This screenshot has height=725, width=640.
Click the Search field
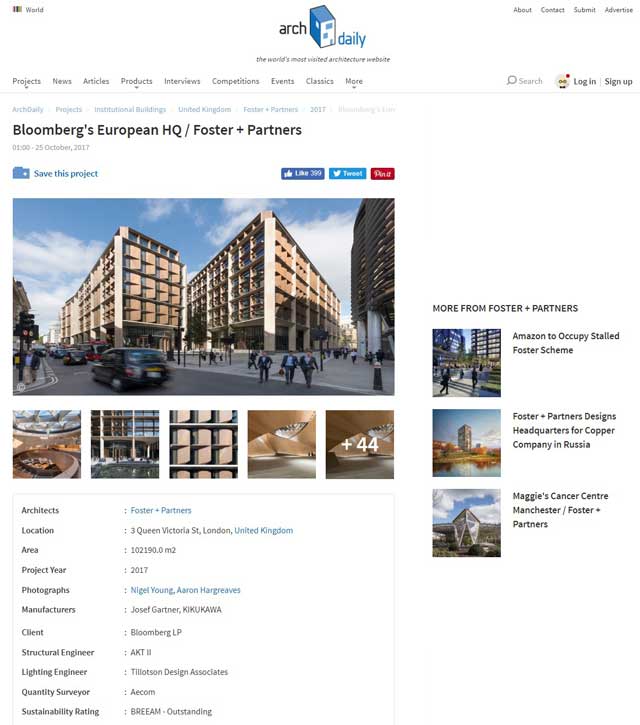(524, 81)
